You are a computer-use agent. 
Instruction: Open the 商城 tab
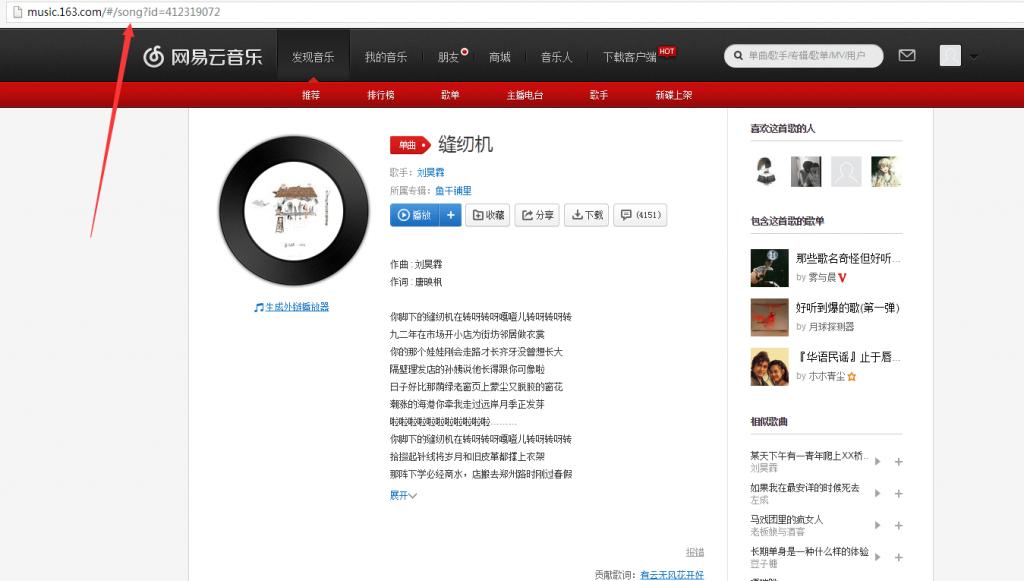coord(500,57)
